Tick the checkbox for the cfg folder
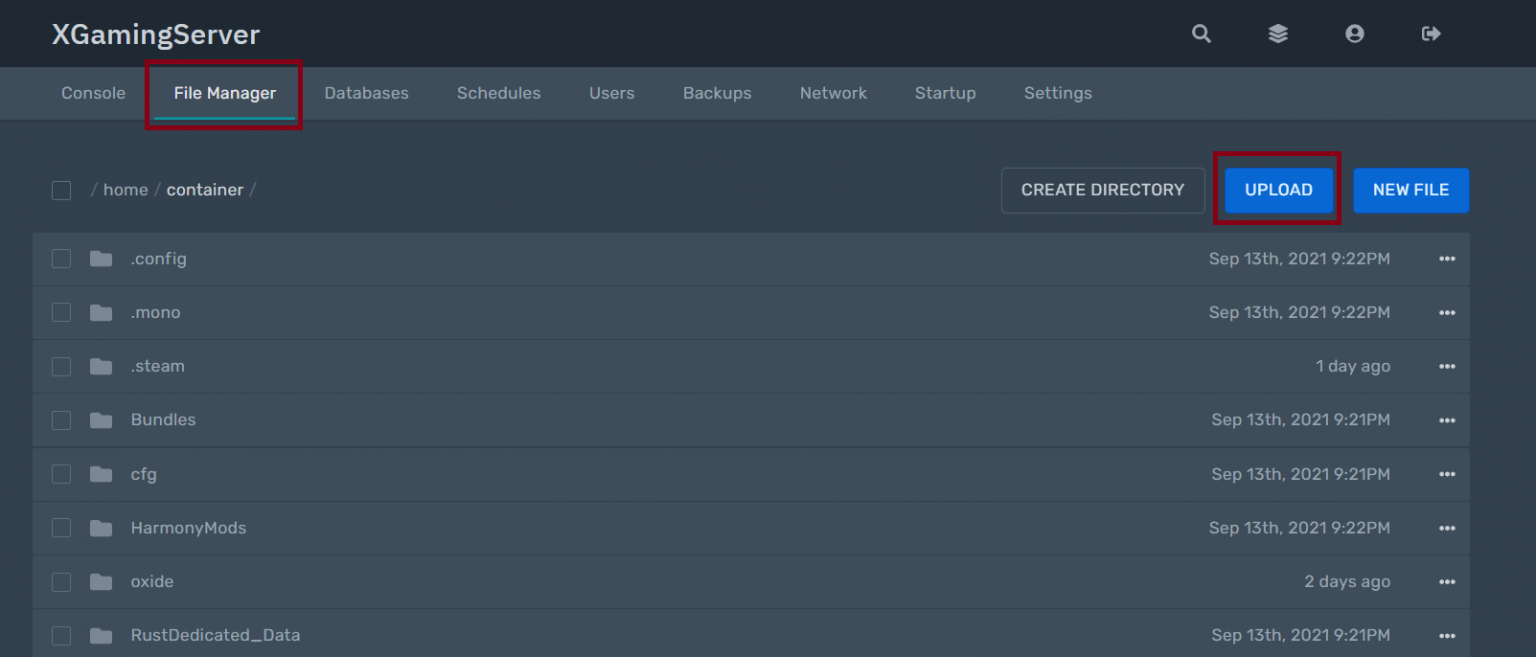The image size is (1536, 657). (61, 474)
